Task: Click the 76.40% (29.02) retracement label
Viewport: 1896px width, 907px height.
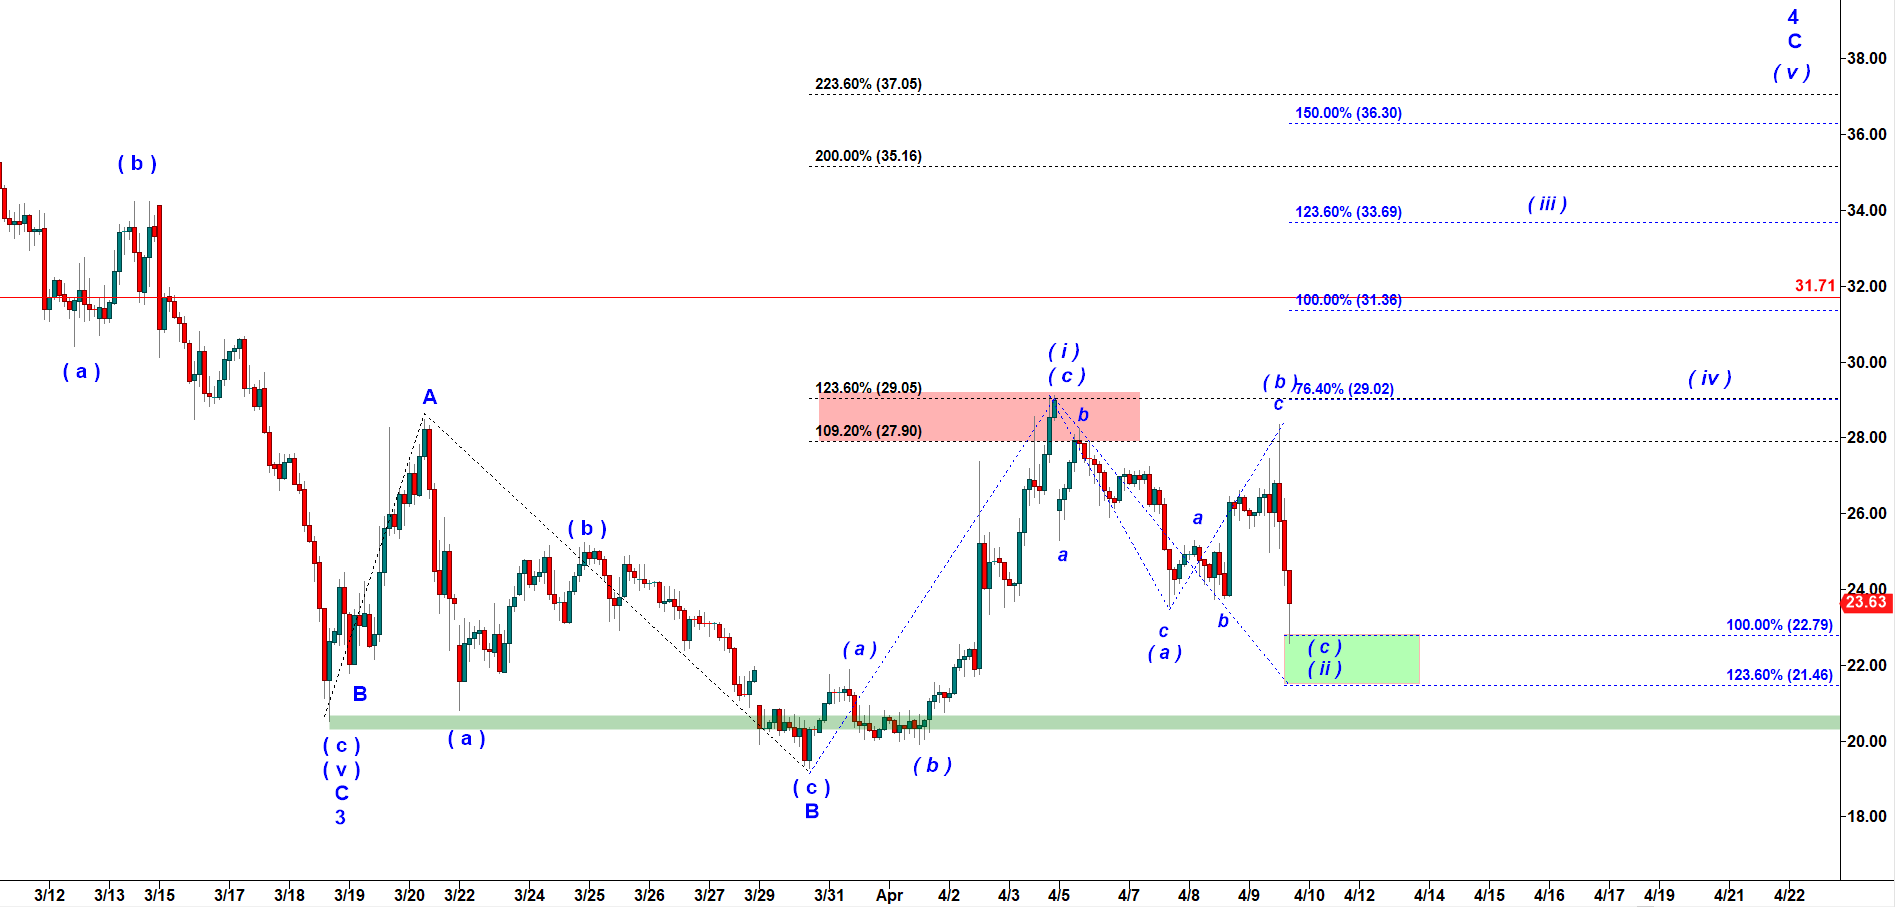Action: click(x=1346, y=389)
